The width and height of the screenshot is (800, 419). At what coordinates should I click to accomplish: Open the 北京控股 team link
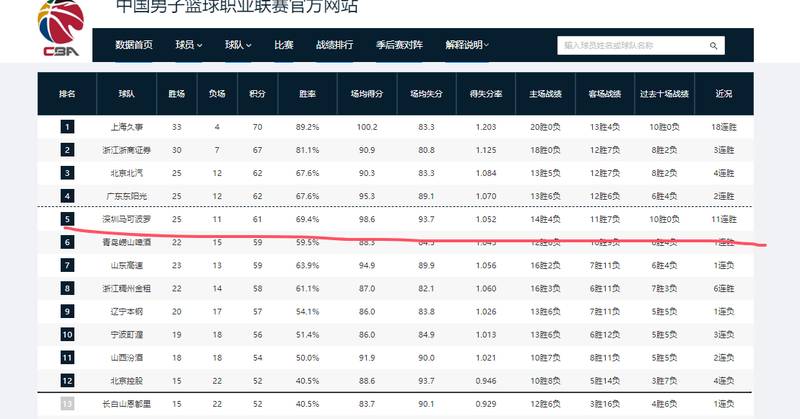(127, 381)
